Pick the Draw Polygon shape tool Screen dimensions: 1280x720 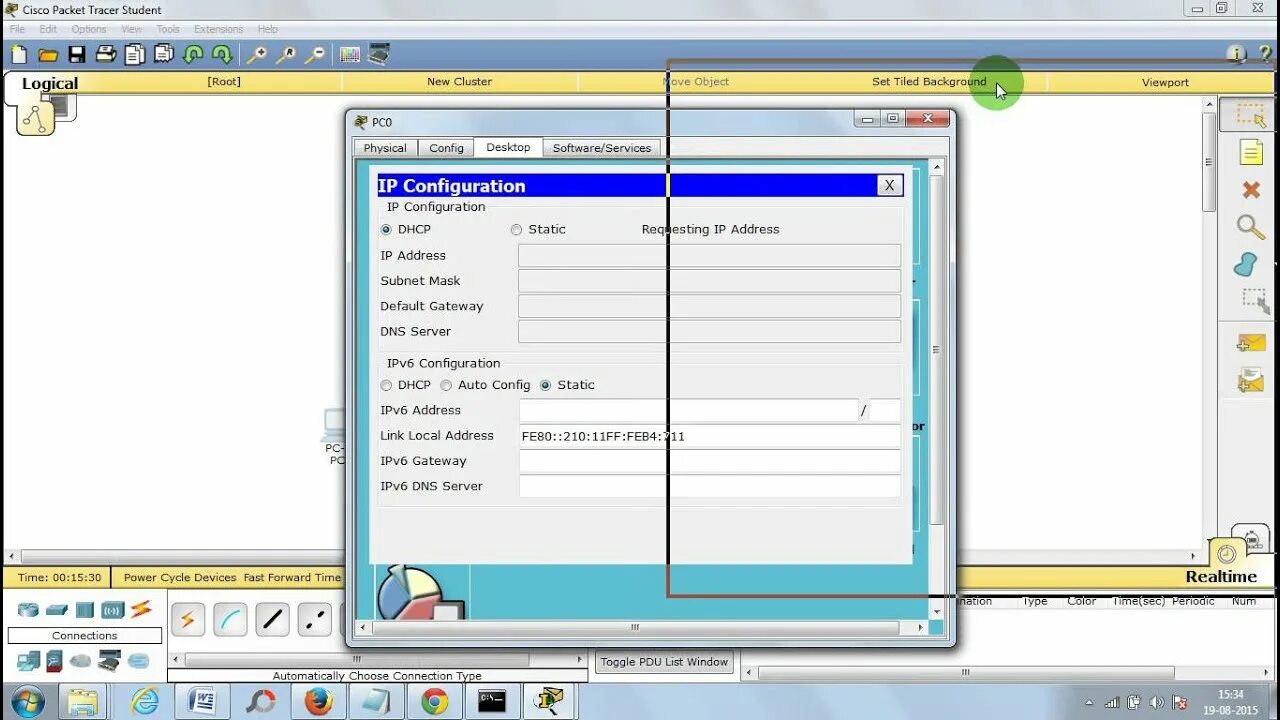1246,265
